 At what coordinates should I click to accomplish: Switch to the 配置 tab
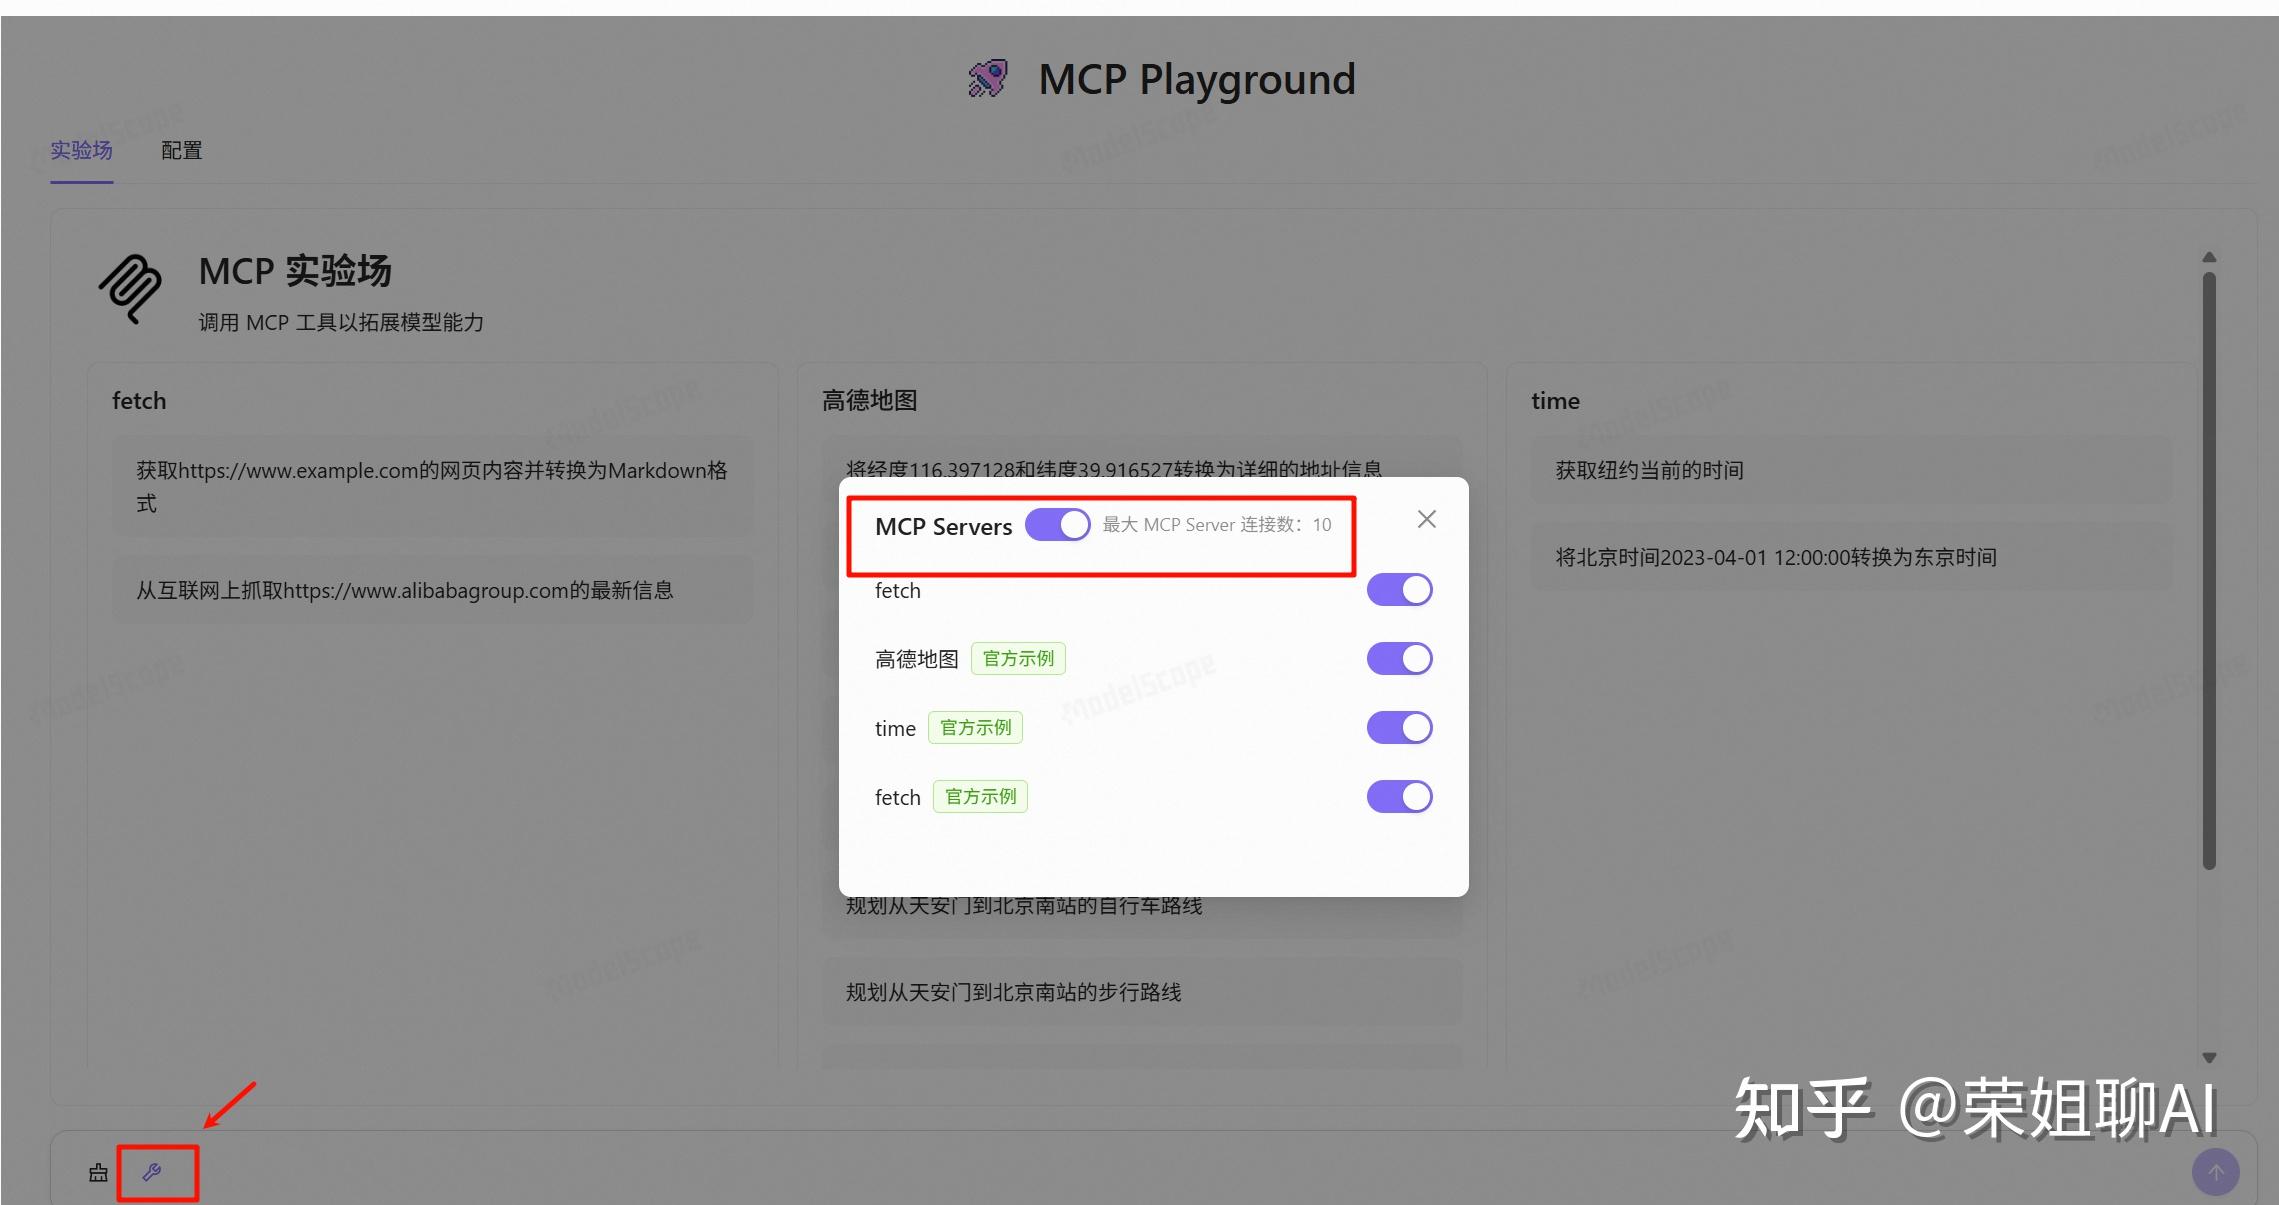click(180, 150)
